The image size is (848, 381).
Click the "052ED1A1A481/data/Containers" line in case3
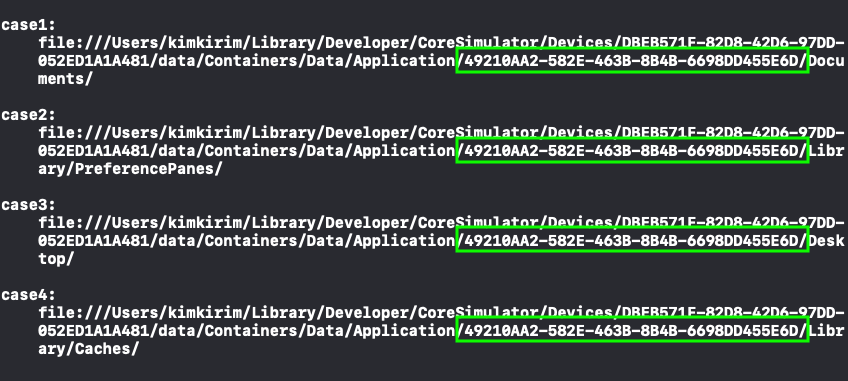coord(441,241)
